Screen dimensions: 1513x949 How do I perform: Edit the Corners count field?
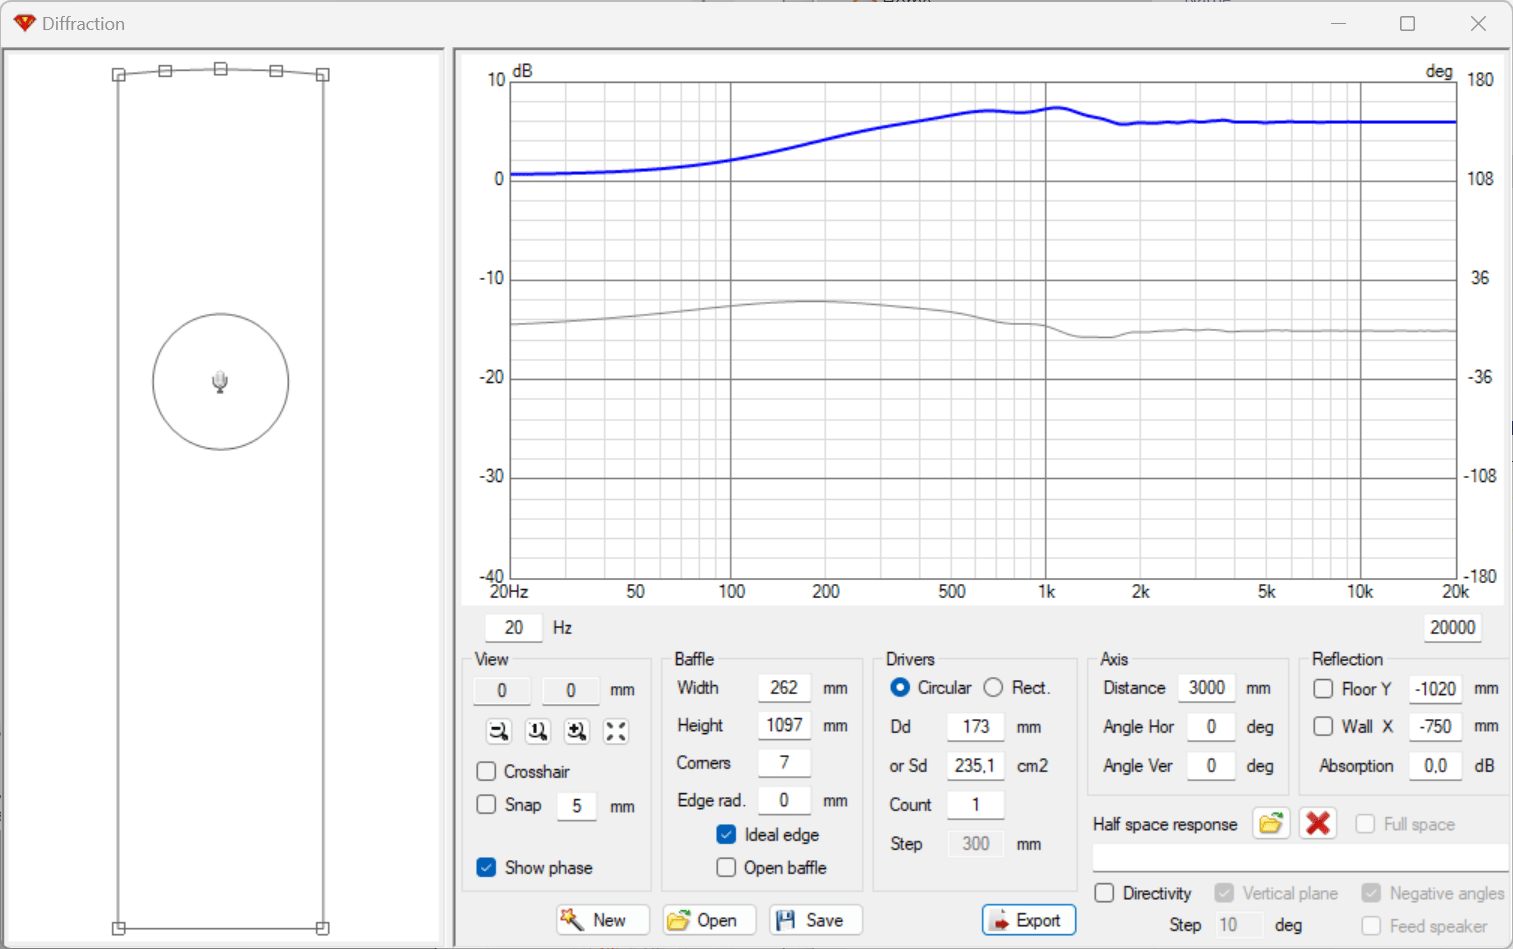(784, 762)
